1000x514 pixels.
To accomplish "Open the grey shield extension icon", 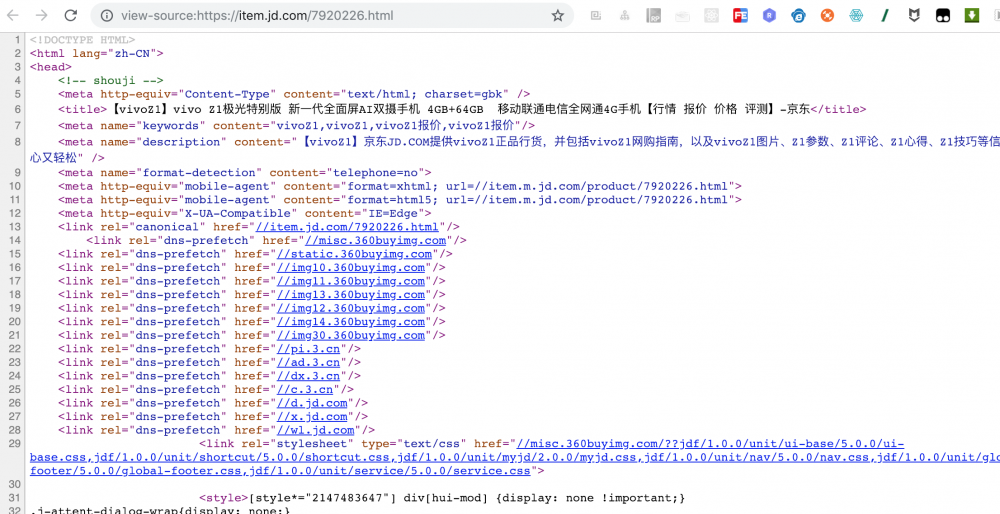I will pyautogui.click(x=914, y=15).
